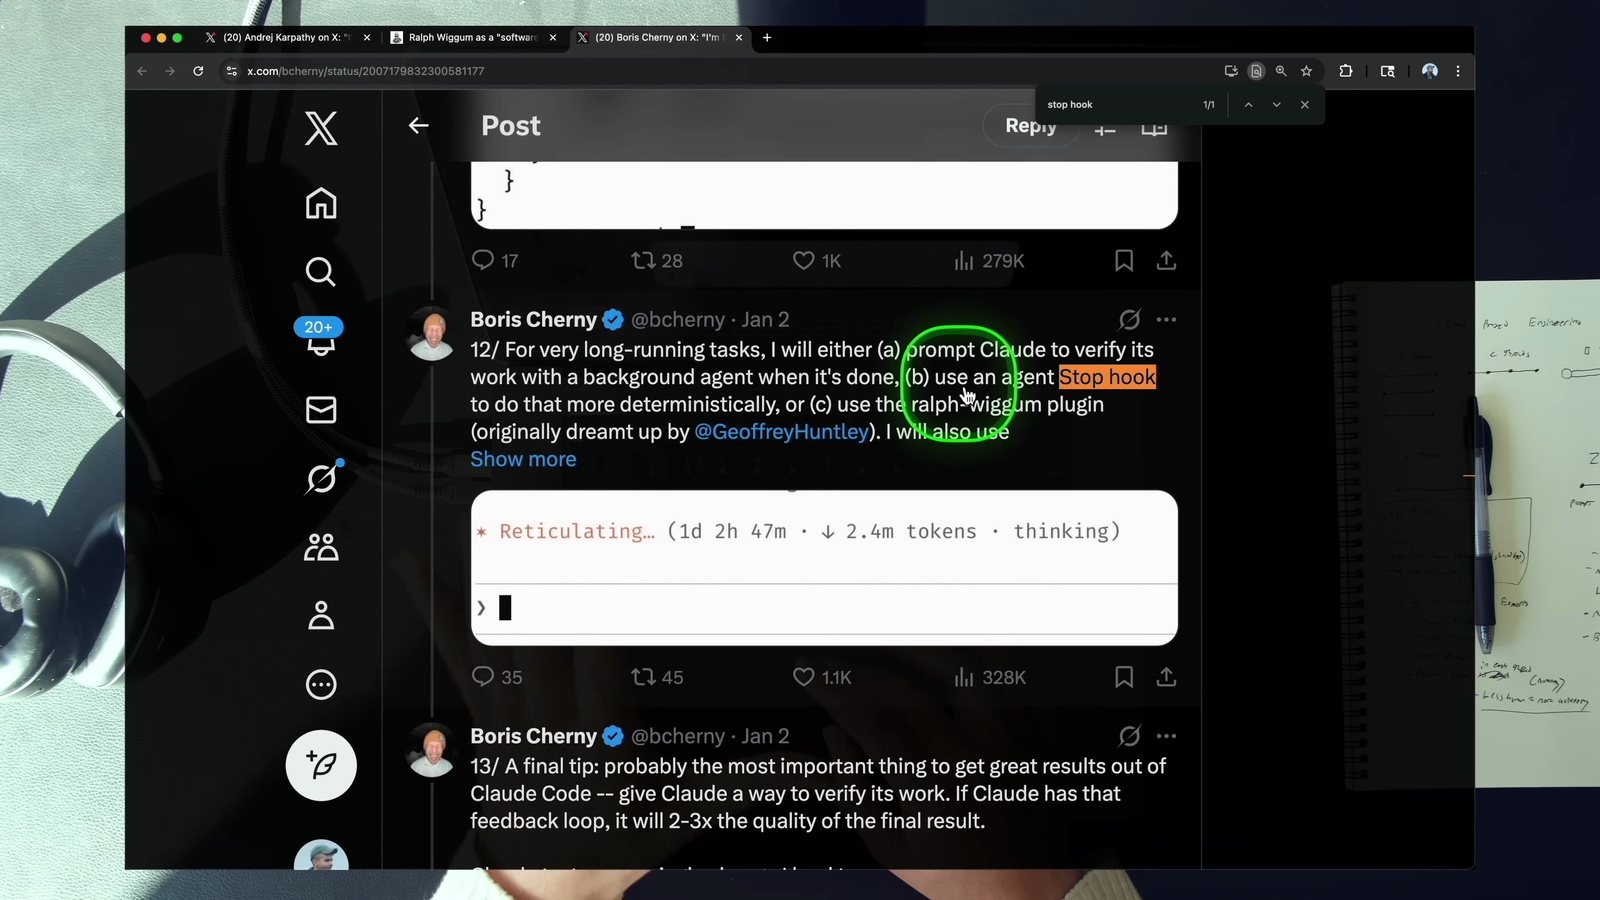This screenshot has width=1600, height=900.
Task: Open the X Home feed icon
Action: tap(321, 204)
